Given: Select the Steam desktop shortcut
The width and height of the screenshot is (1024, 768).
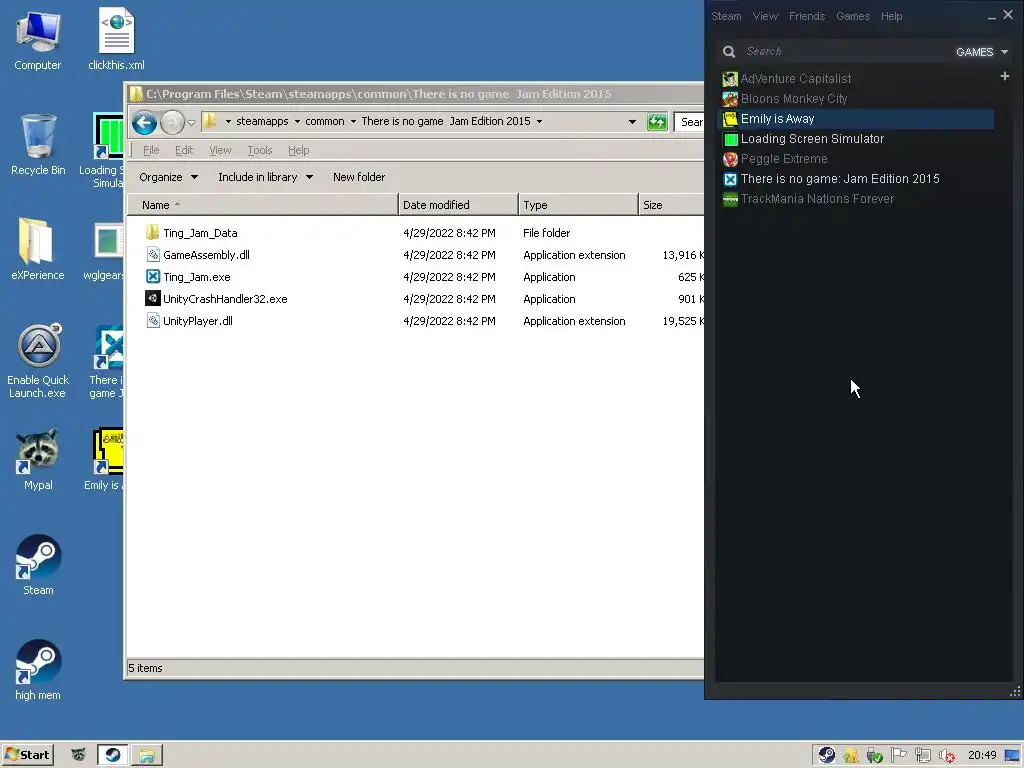Looking at the screenshot, I should [x=38, y=565].
